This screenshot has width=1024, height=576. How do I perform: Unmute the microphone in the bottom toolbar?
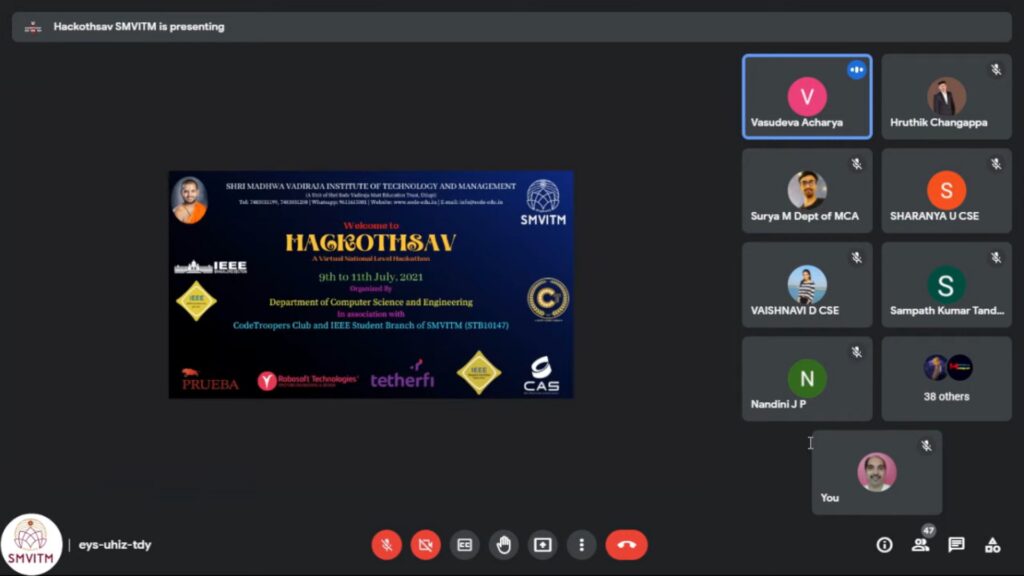(x=387, y=545)
